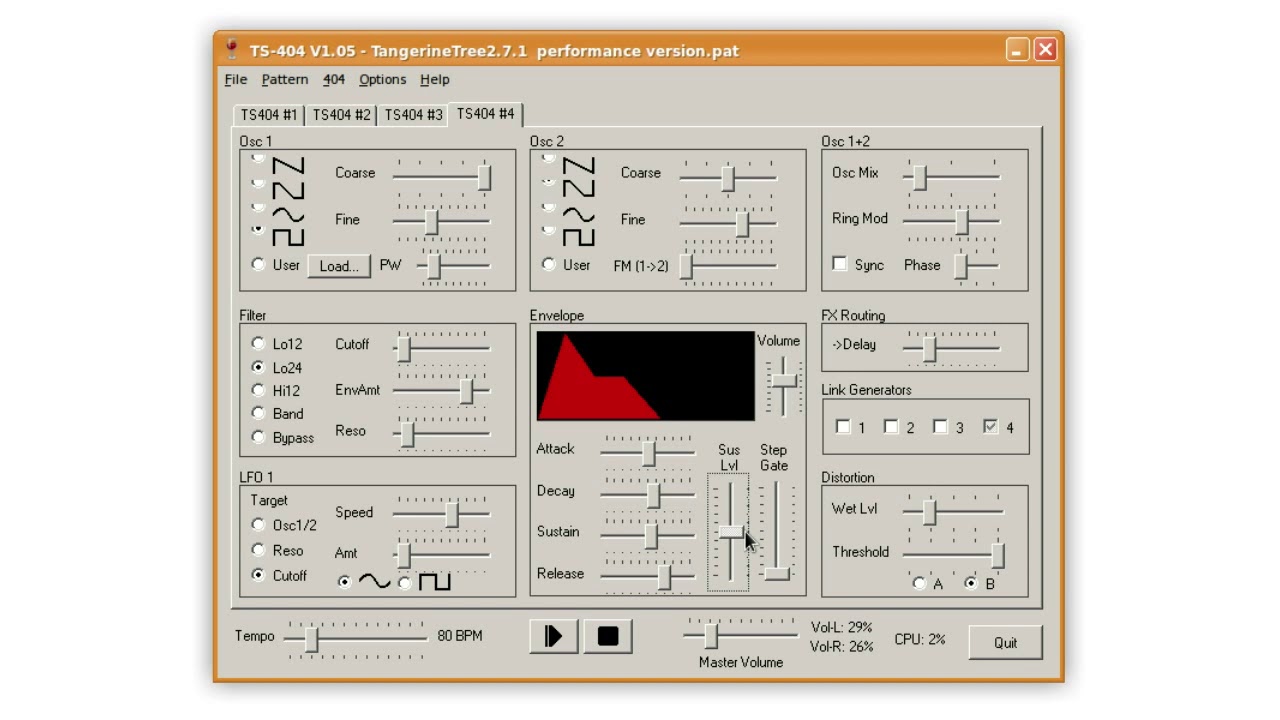Click the EnvAmt slider
1280x720 pixels.
click(x=442, y=390)
